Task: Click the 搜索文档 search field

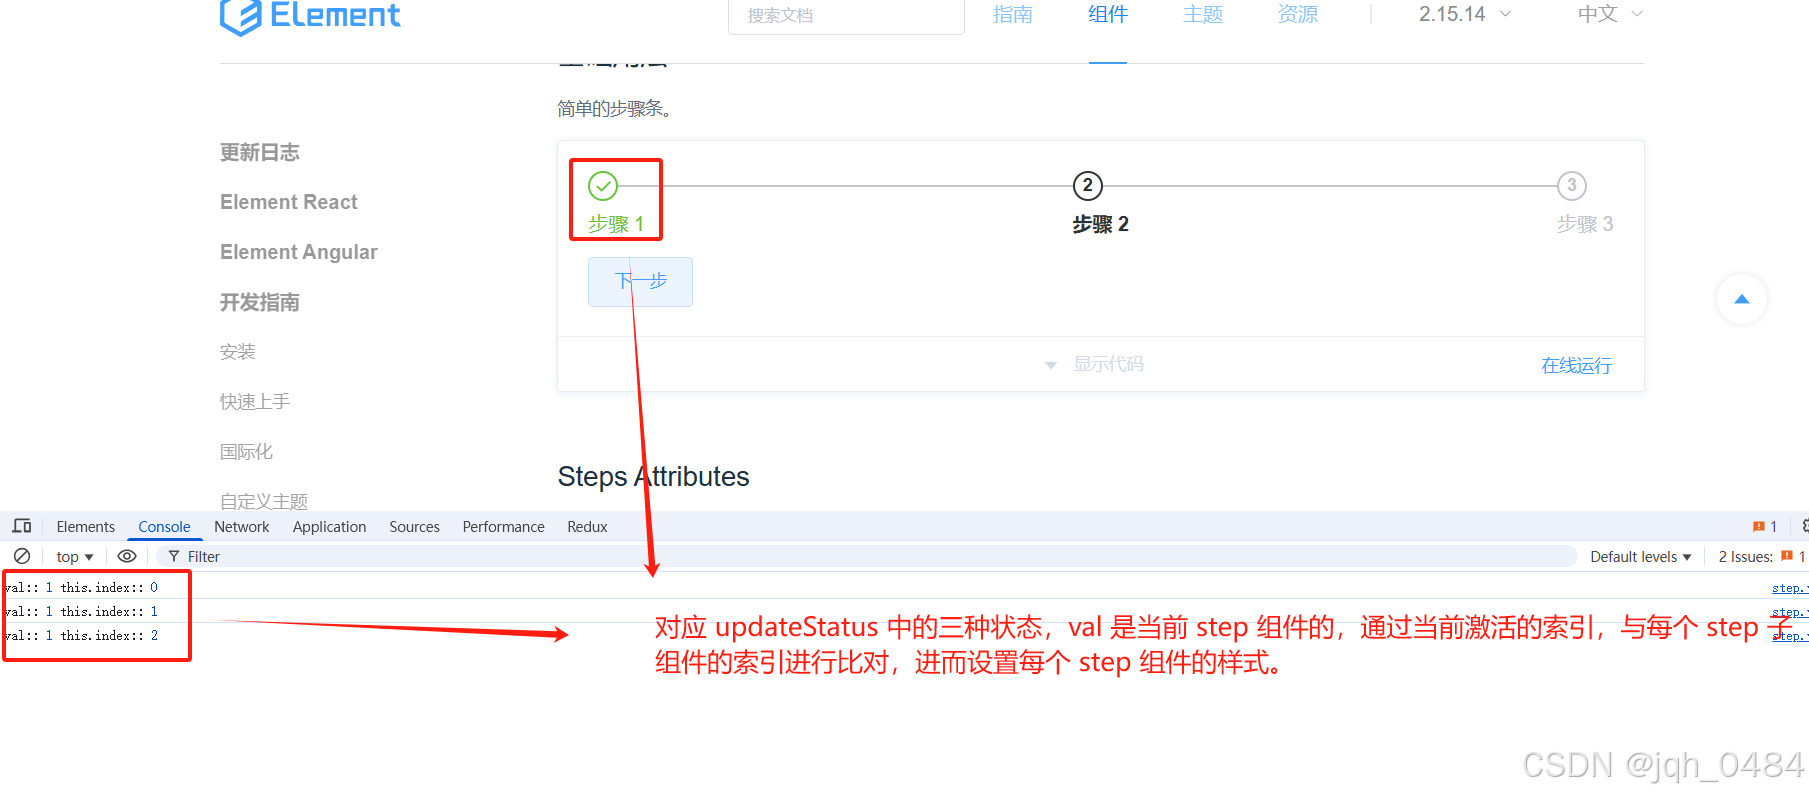Action: tap(846, 15)
